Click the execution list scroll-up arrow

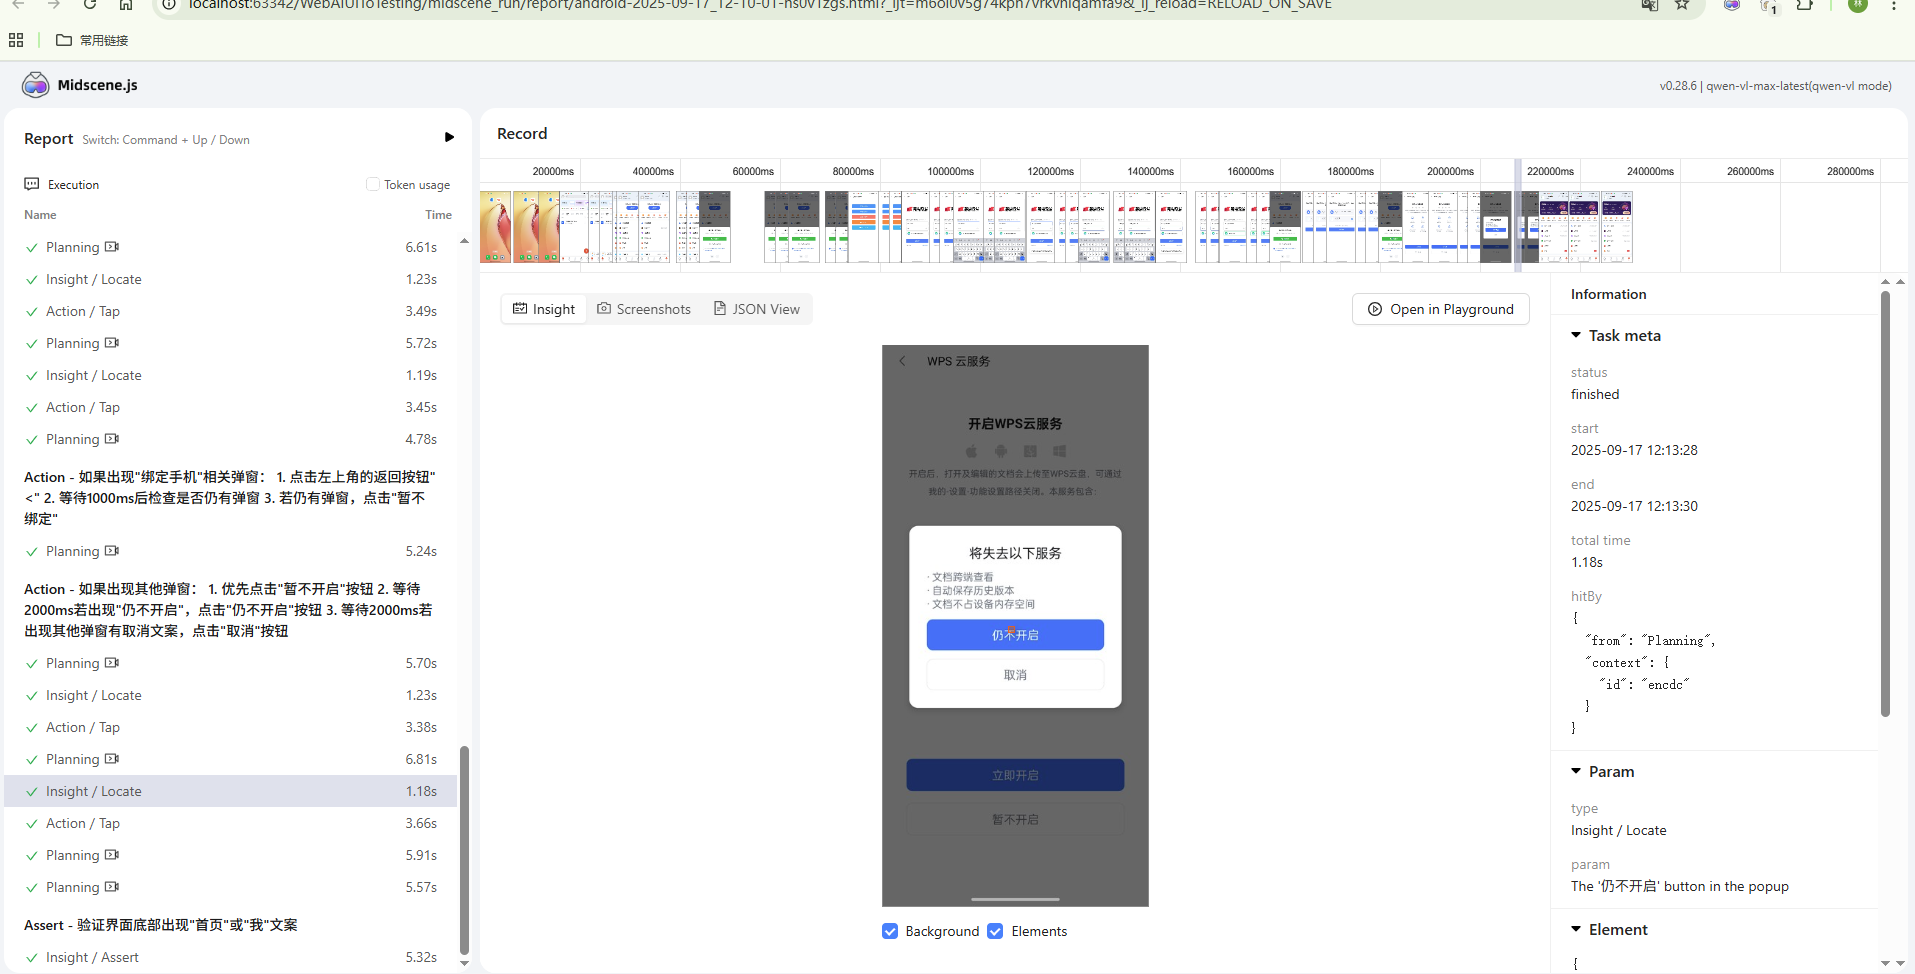click(464, 241)
